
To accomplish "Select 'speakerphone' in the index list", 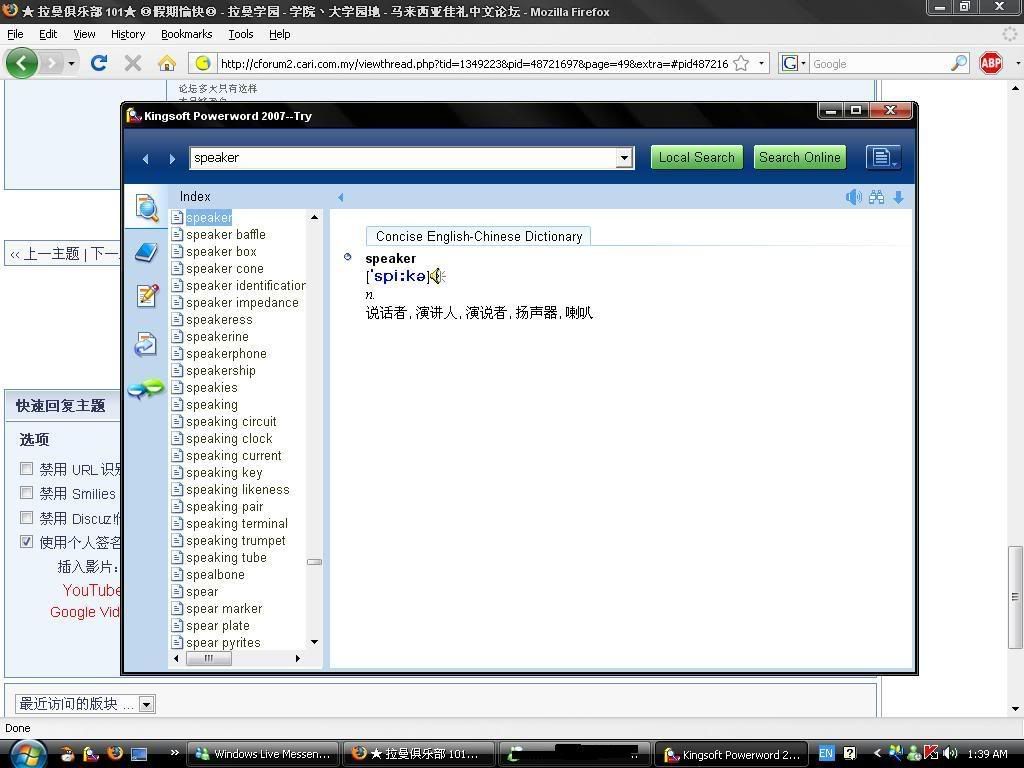I will pos(226,354).
